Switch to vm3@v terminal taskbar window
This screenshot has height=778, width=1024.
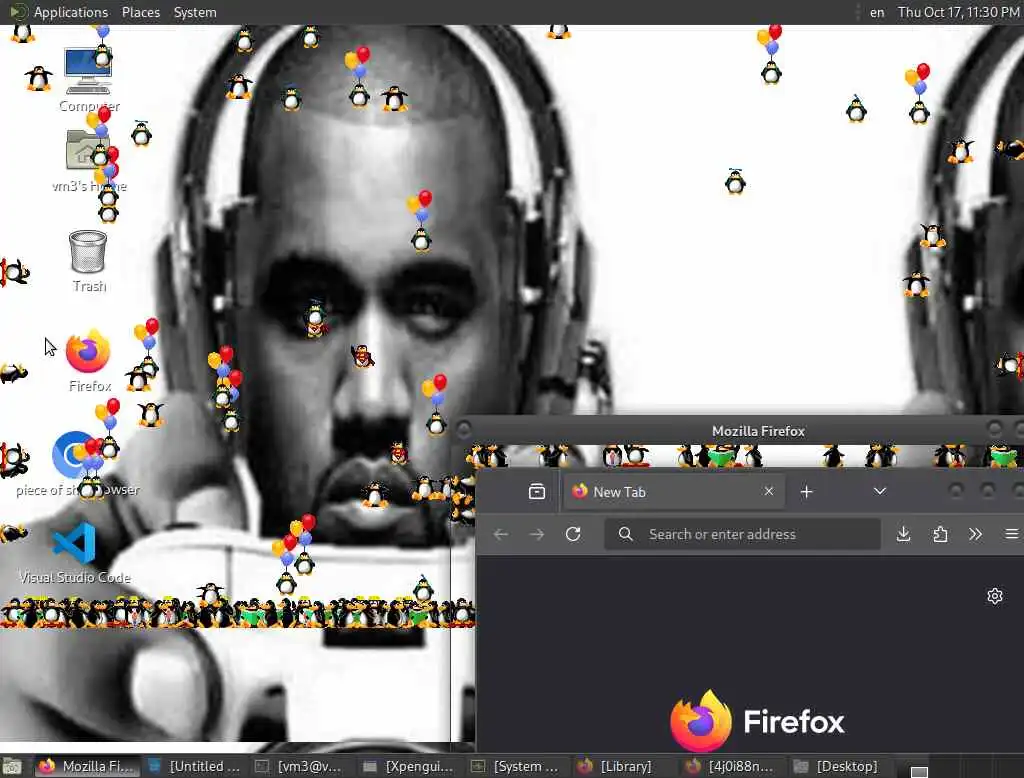pyautogui.click(x=302, y=766)
